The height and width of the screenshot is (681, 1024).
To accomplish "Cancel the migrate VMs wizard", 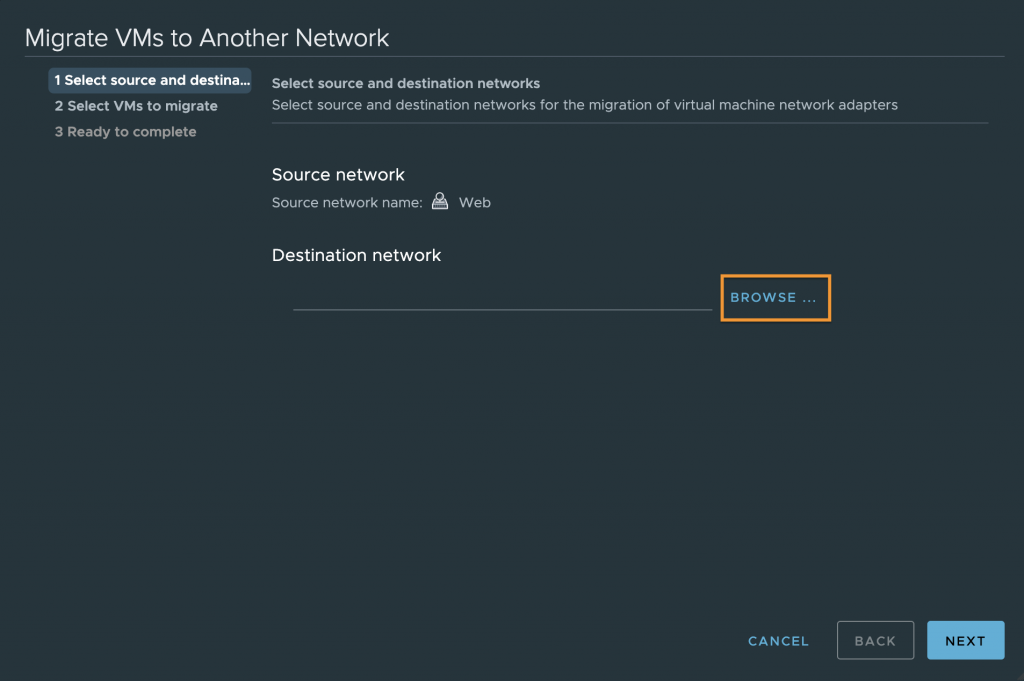I will pyautogui.click(x=778, y=641).
